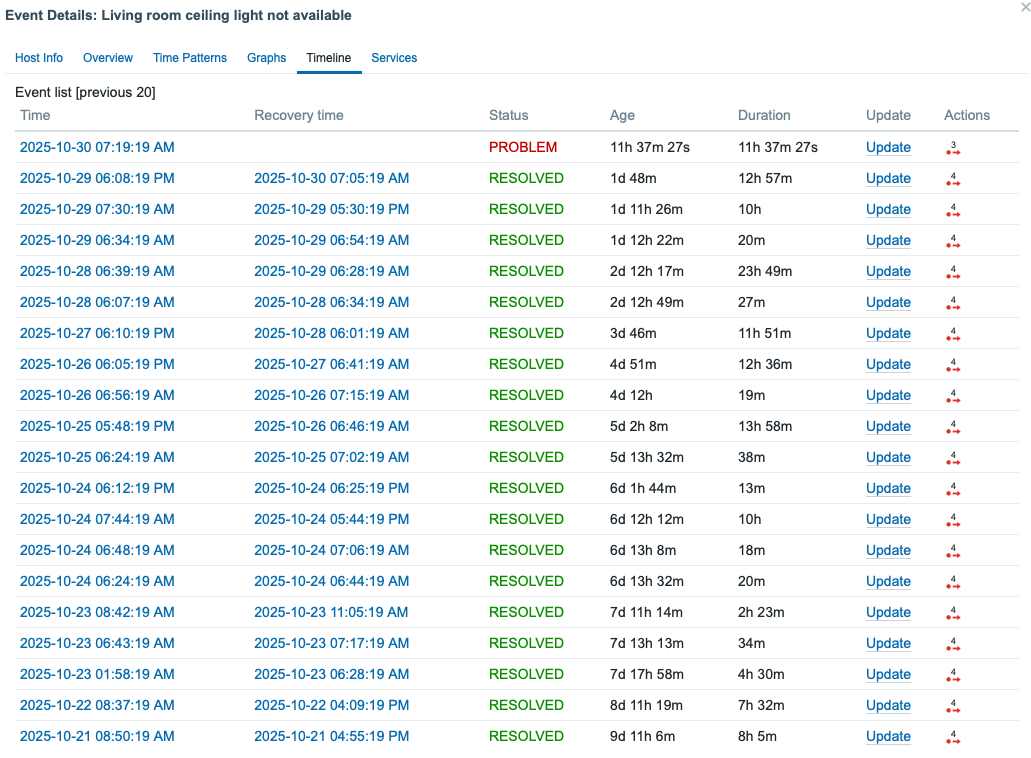
Task: Open the 2025-10-30 07:19:19 AM event time link
Action: [x=95, y=147]
